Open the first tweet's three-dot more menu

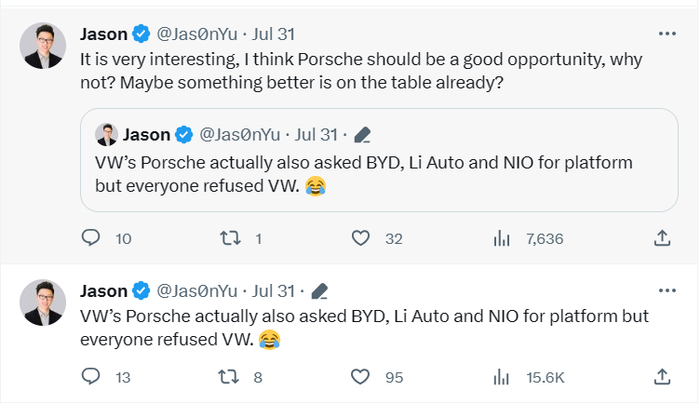[x=667, y=34]
